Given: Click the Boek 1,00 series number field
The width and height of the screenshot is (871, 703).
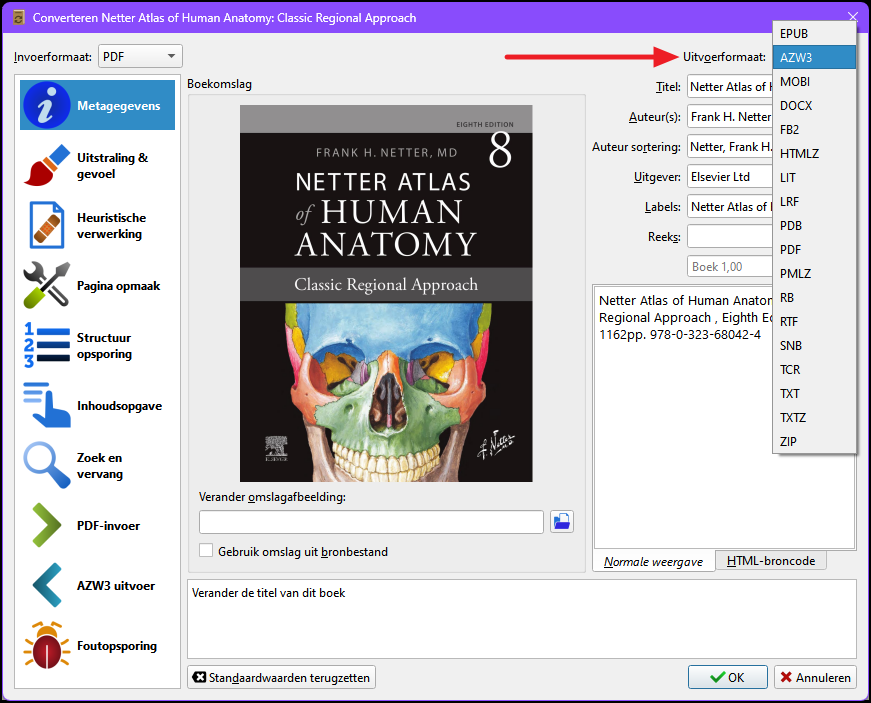Looking at the screenshot, I should point(730,267).
